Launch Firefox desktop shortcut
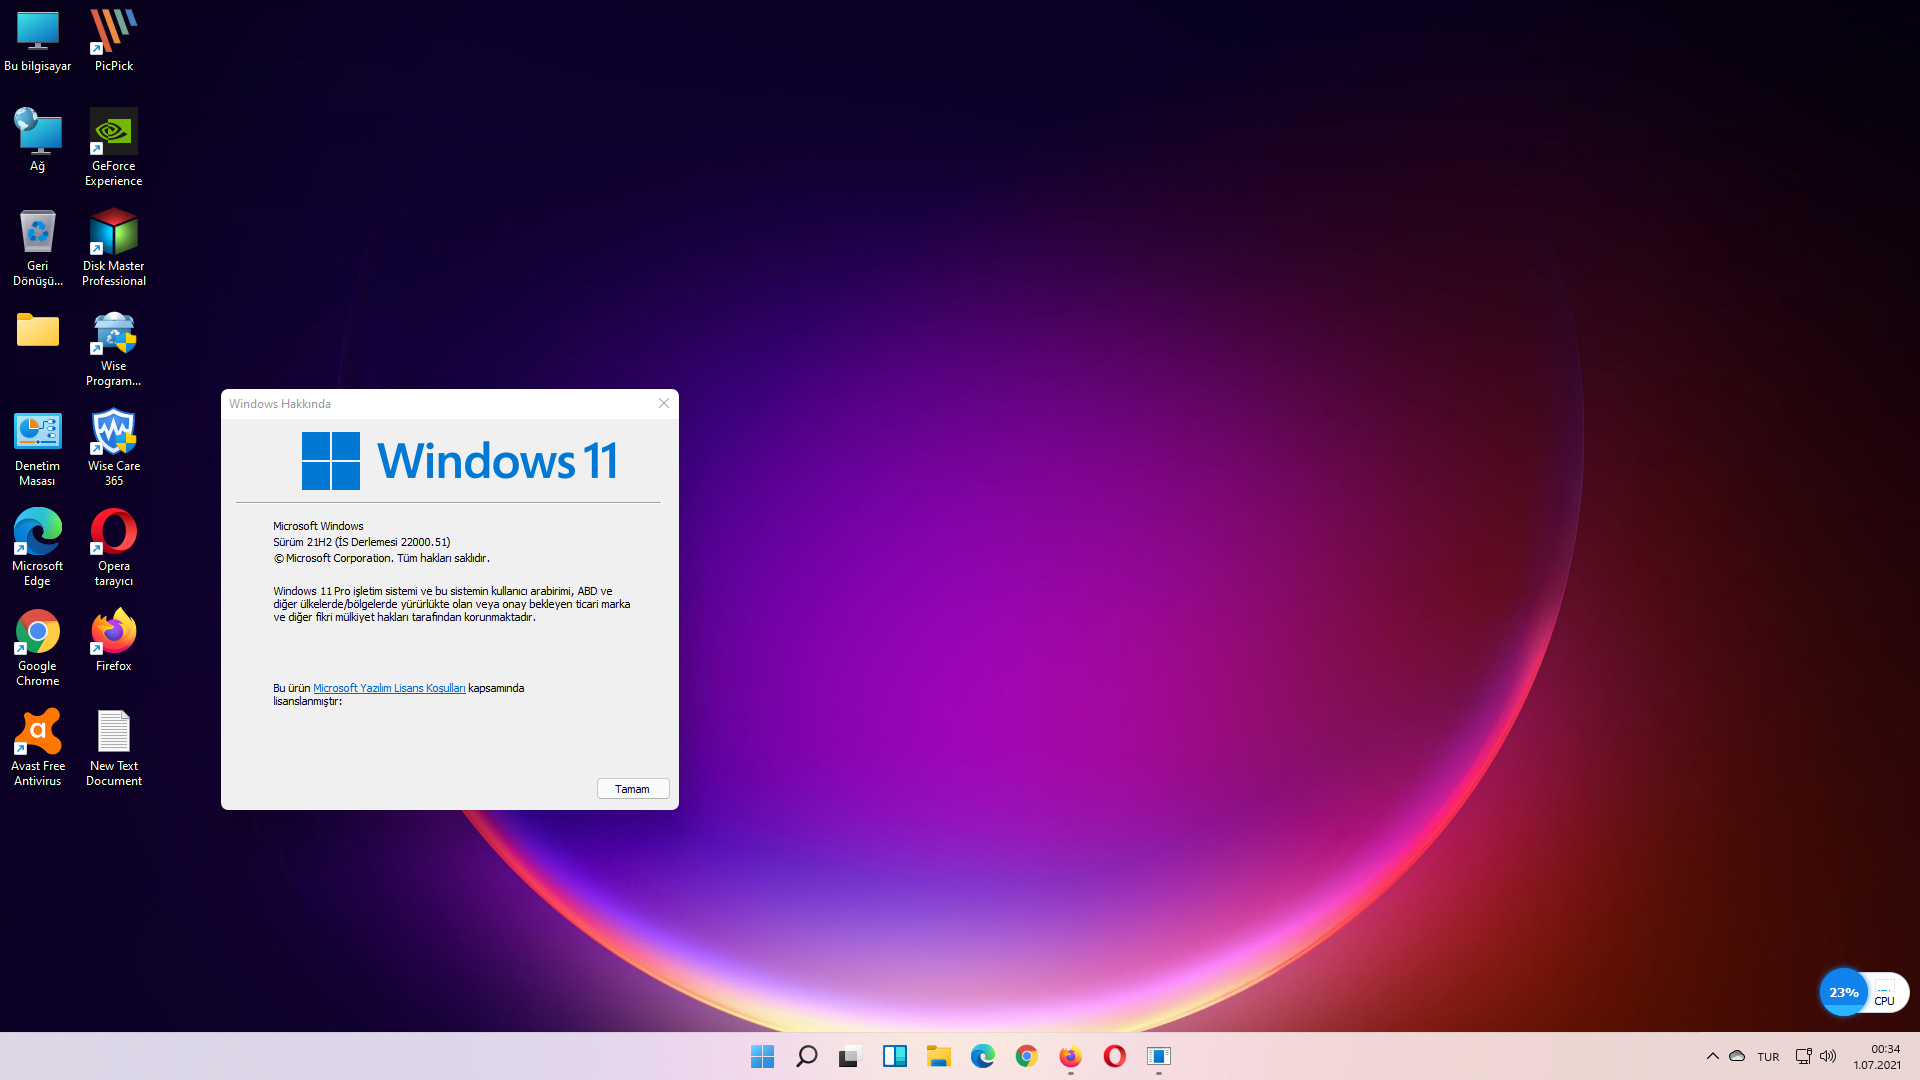1920x1080 pixels. (x=114, y=640)
